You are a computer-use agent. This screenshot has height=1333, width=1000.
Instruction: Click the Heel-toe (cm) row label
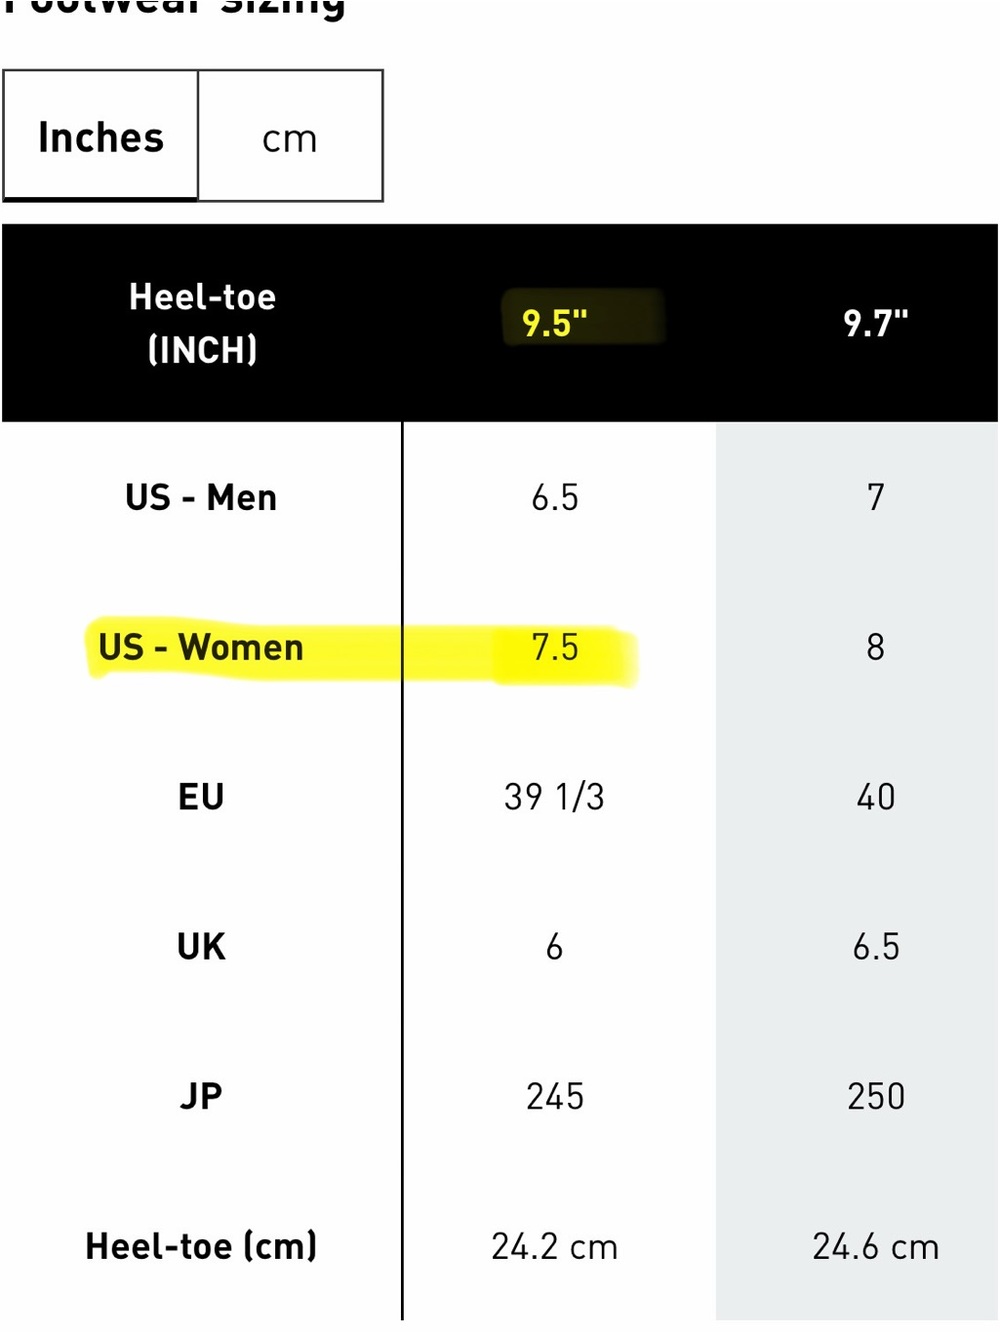[x=201, y=1246]
